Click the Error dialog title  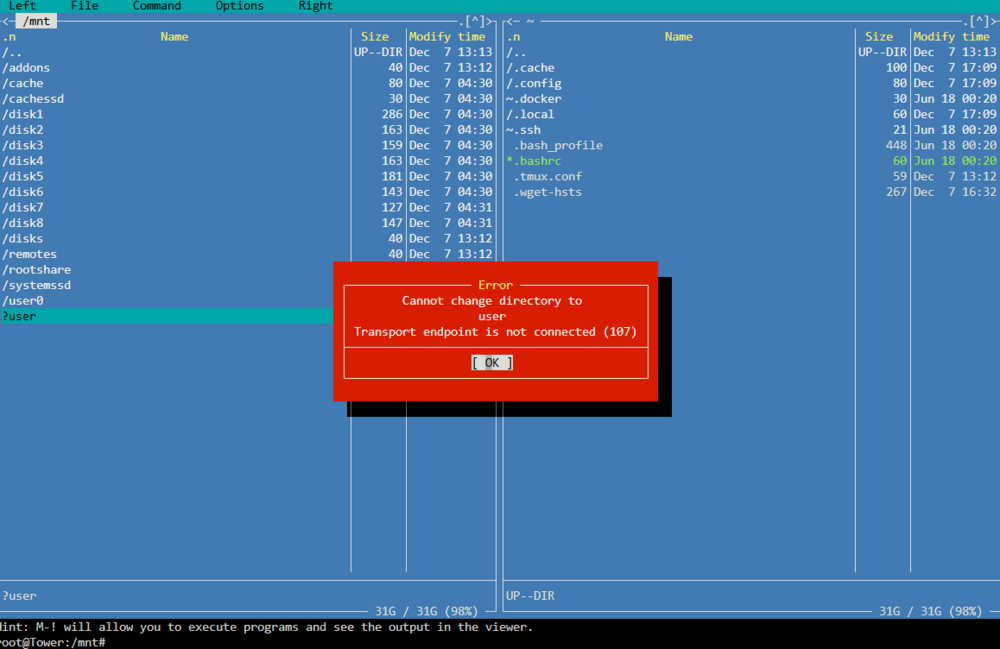tap(496, 285)
